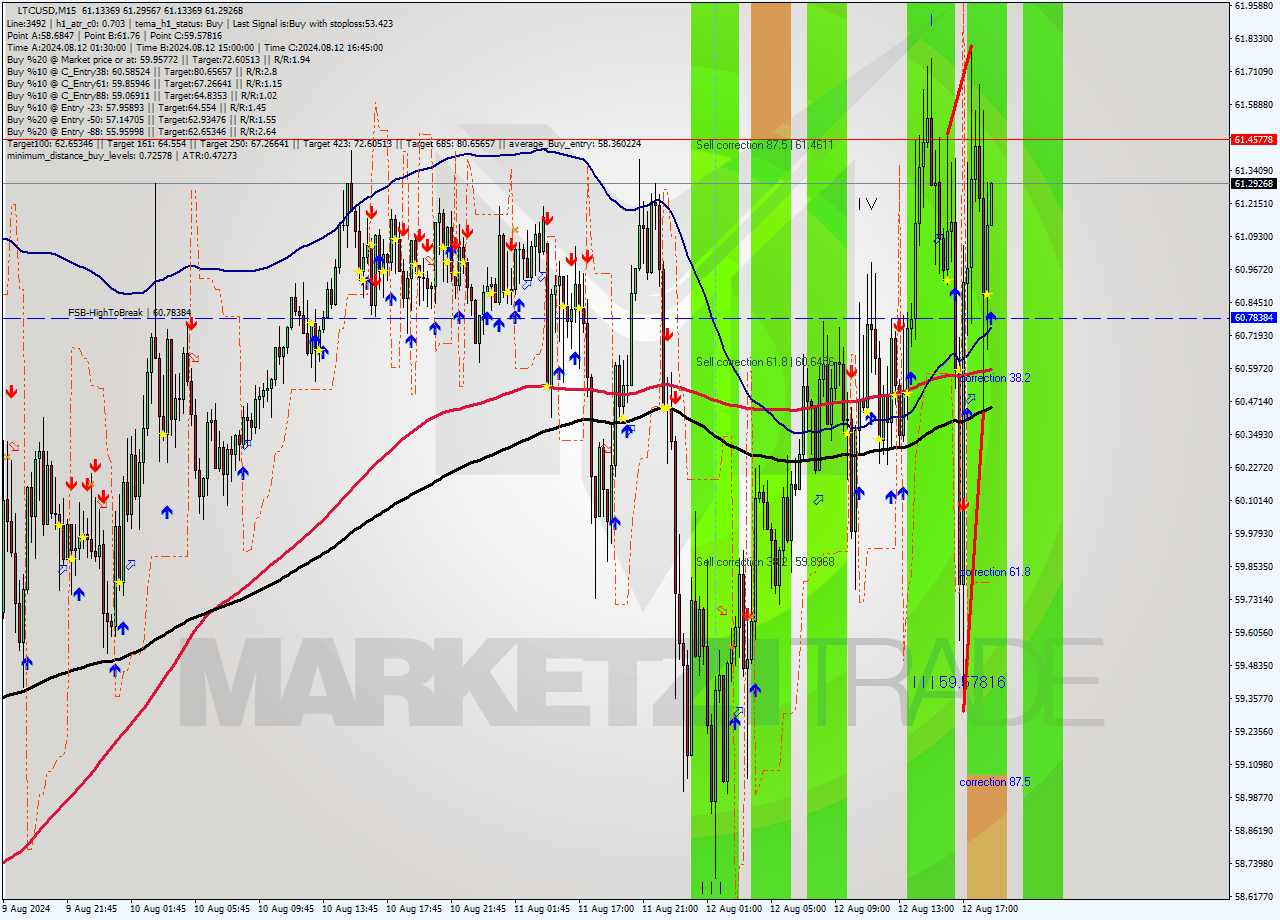Screen dimensions: 1280x920
Task: Click the 'Point A:58.6847' info line
Action: coord(114,35)
